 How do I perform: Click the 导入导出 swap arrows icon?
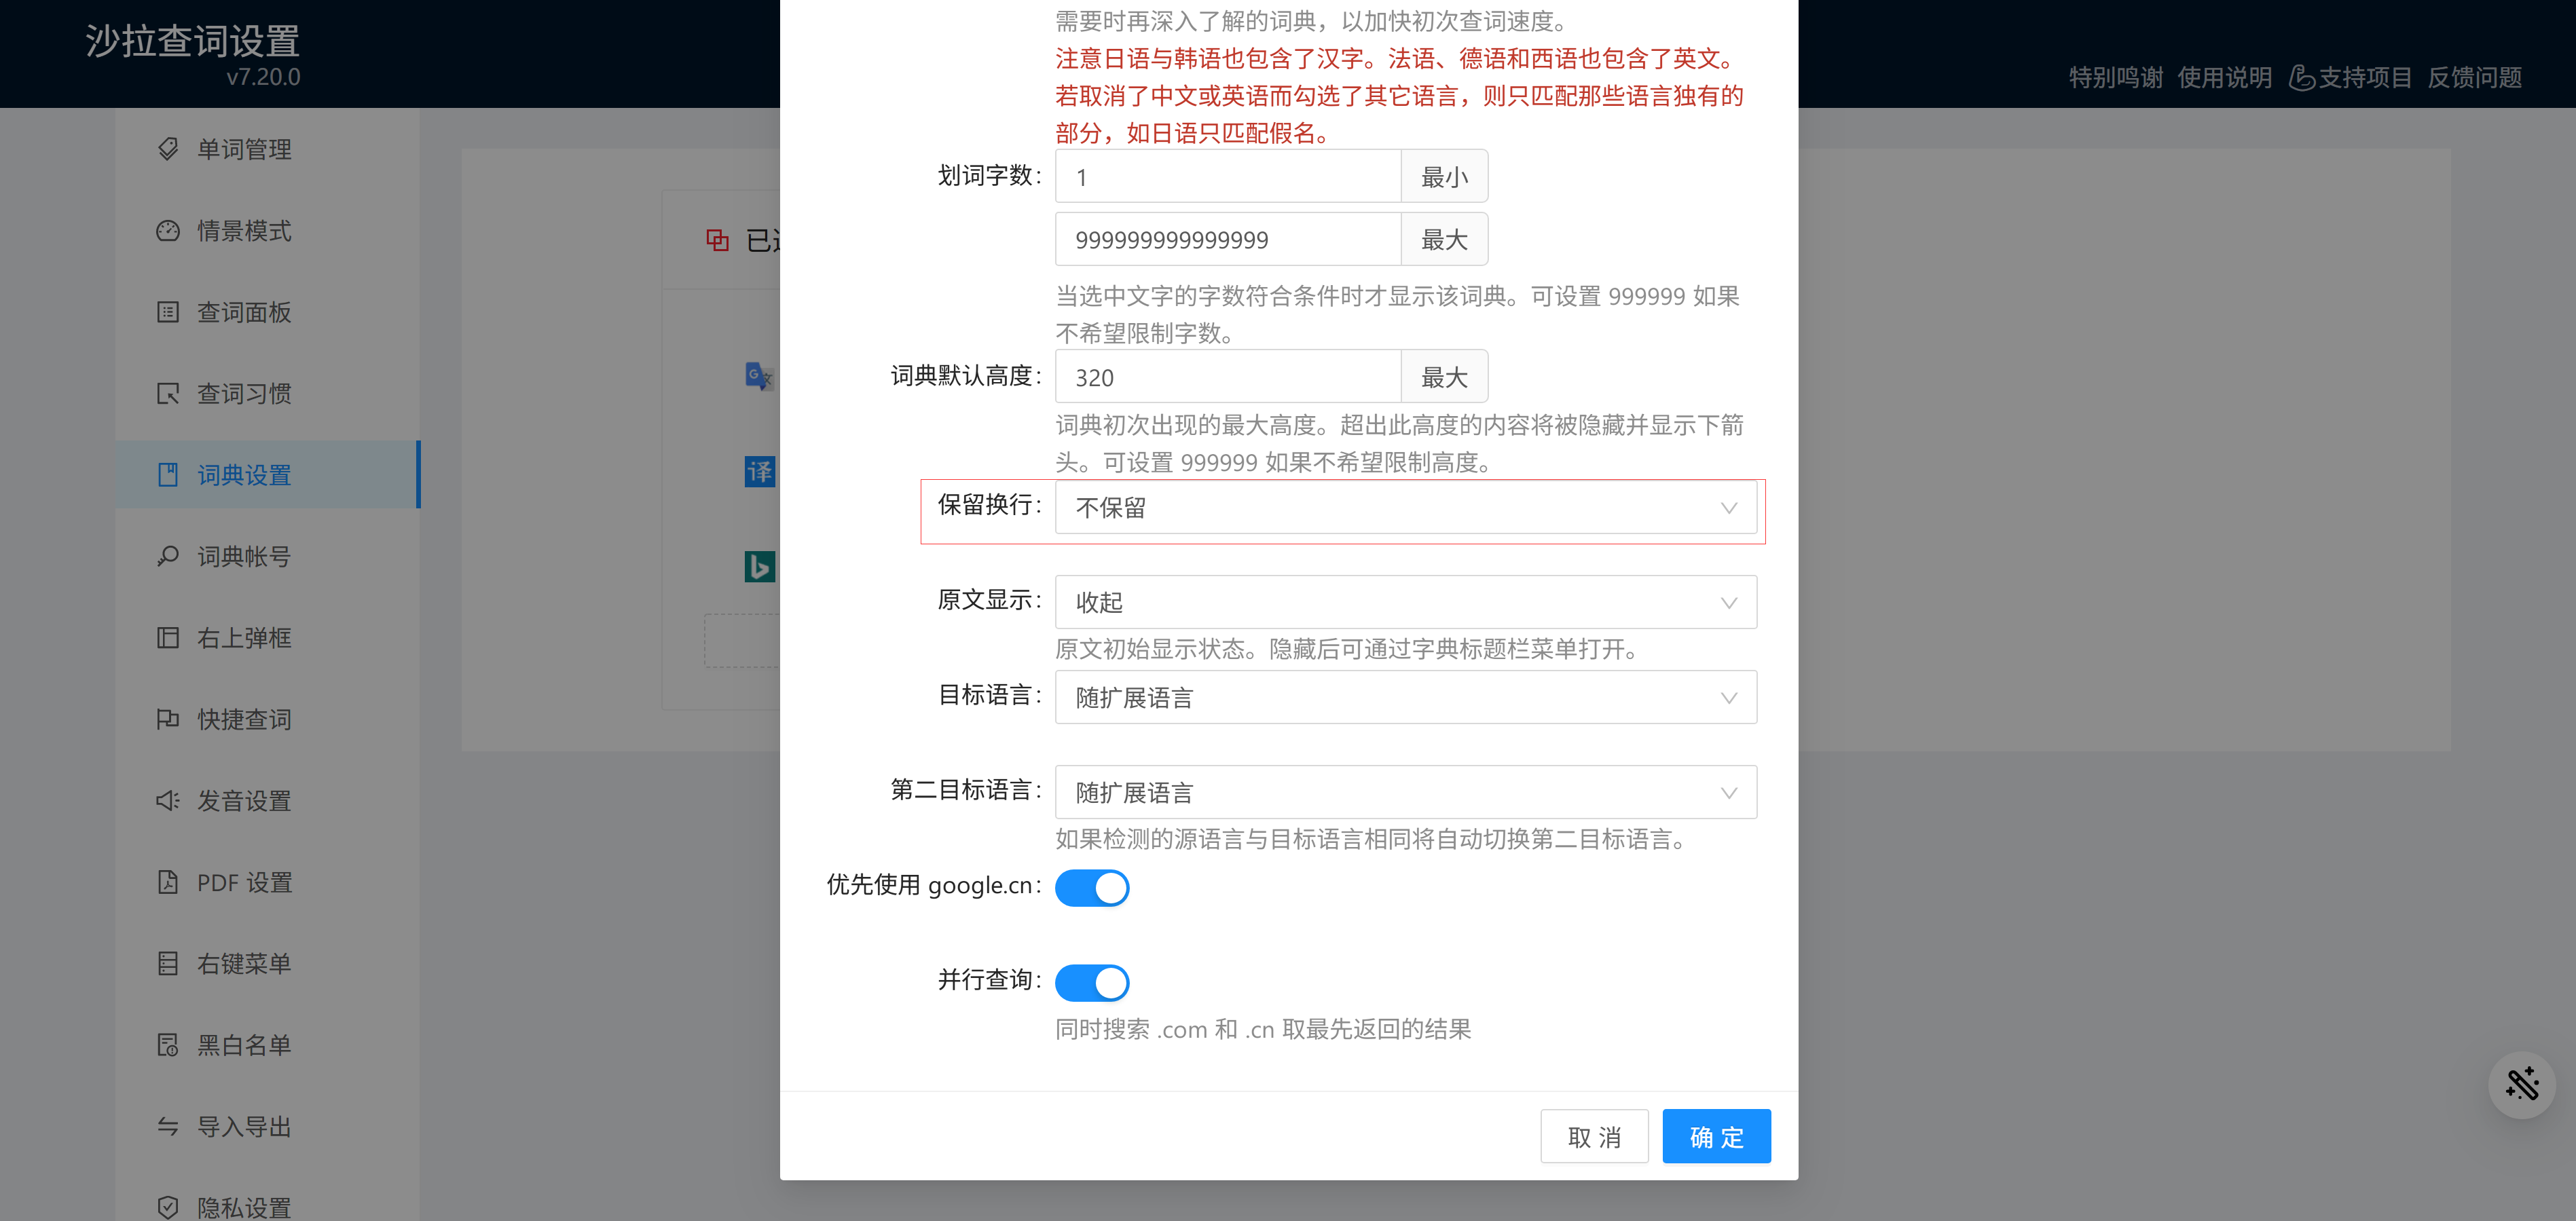point(168,1127)
